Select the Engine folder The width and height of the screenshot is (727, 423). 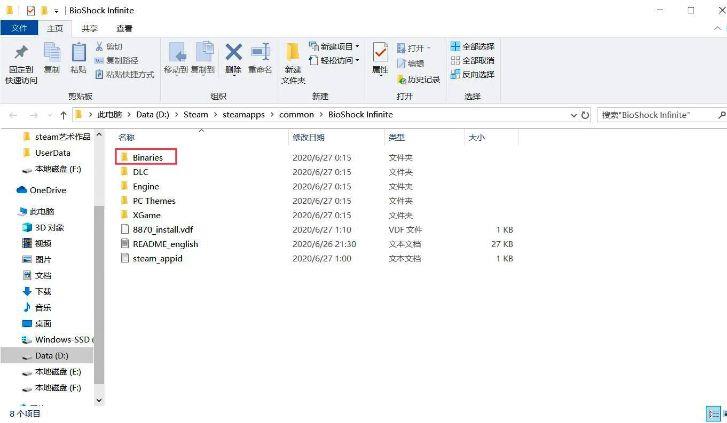140,186
